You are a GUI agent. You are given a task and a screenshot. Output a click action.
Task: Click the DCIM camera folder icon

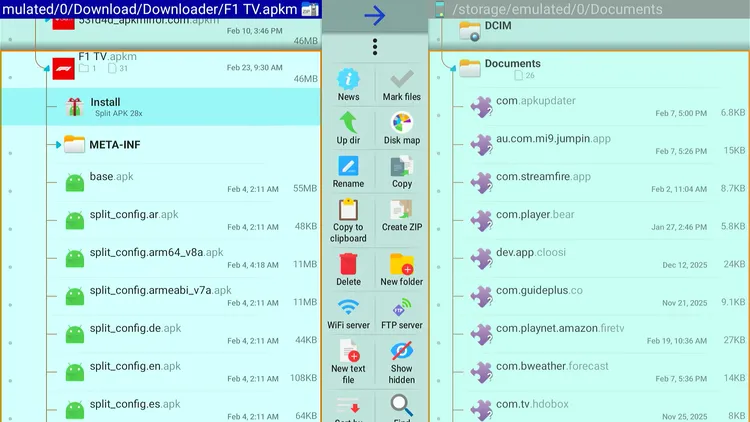coord(470,31)
